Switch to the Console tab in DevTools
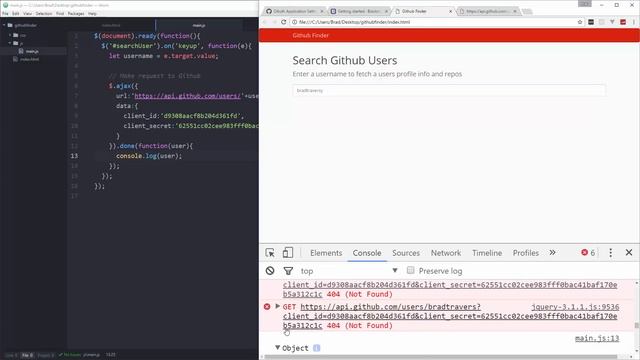Screen dimensions: 640x360 click(x=367, y=253)
